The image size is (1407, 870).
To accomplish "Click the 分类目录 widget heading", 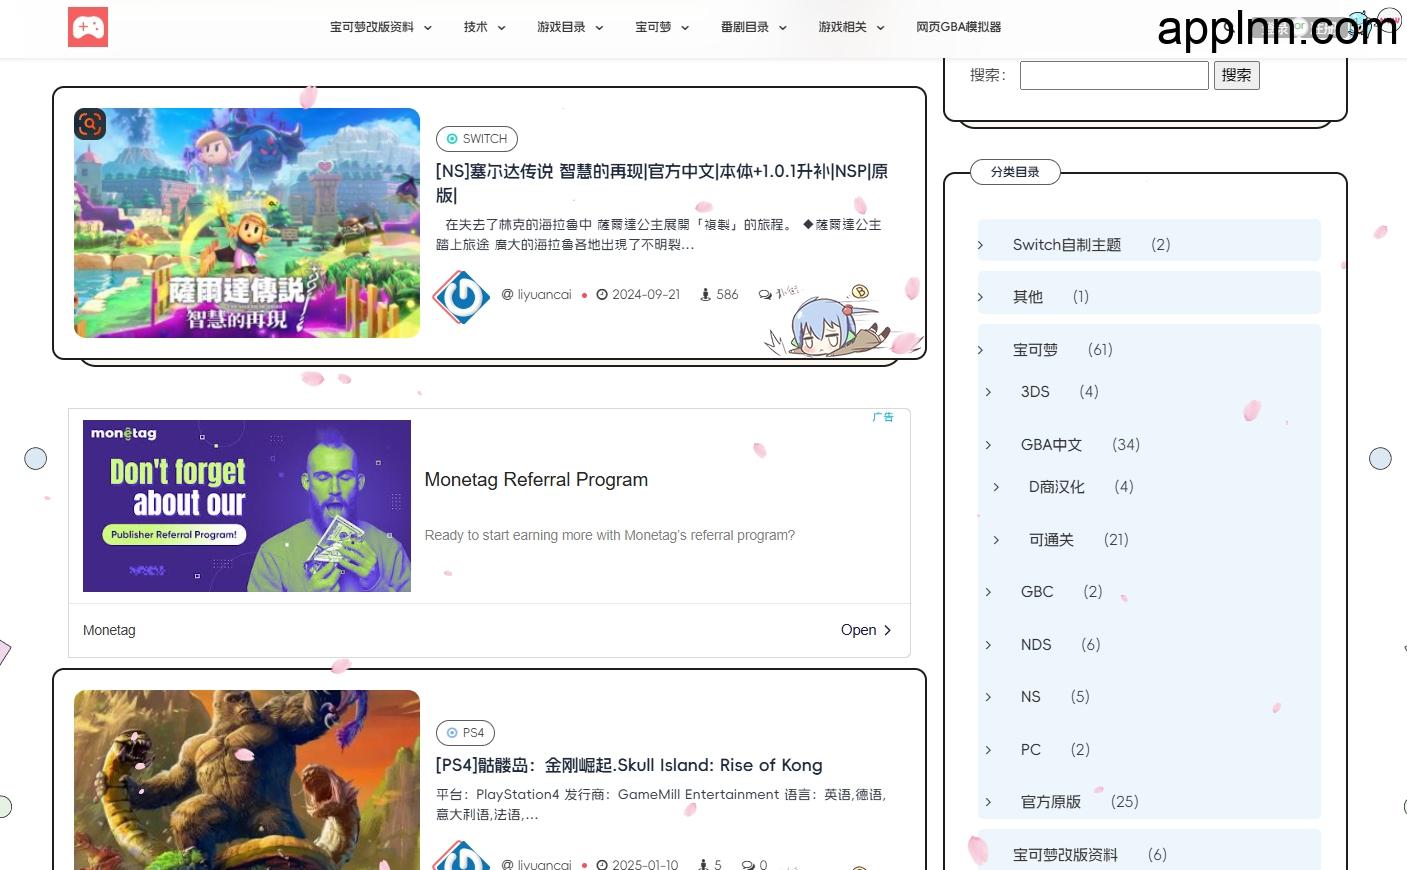I will [1015, 172].
